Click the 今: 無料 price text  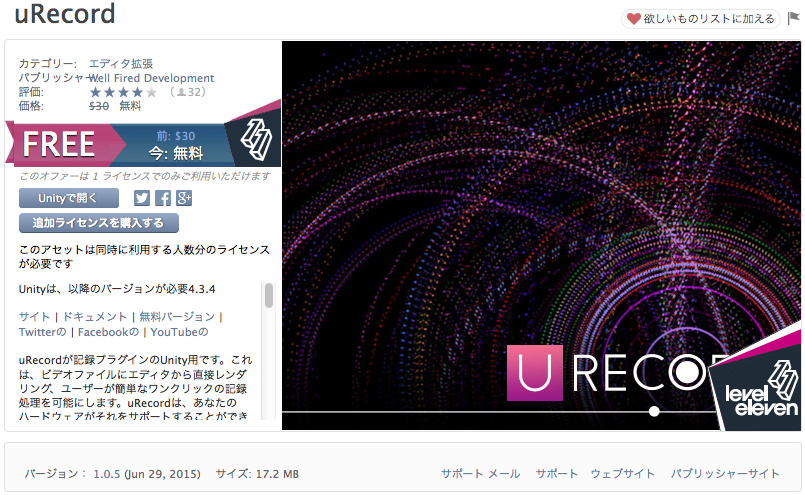(x=176, y=153)
